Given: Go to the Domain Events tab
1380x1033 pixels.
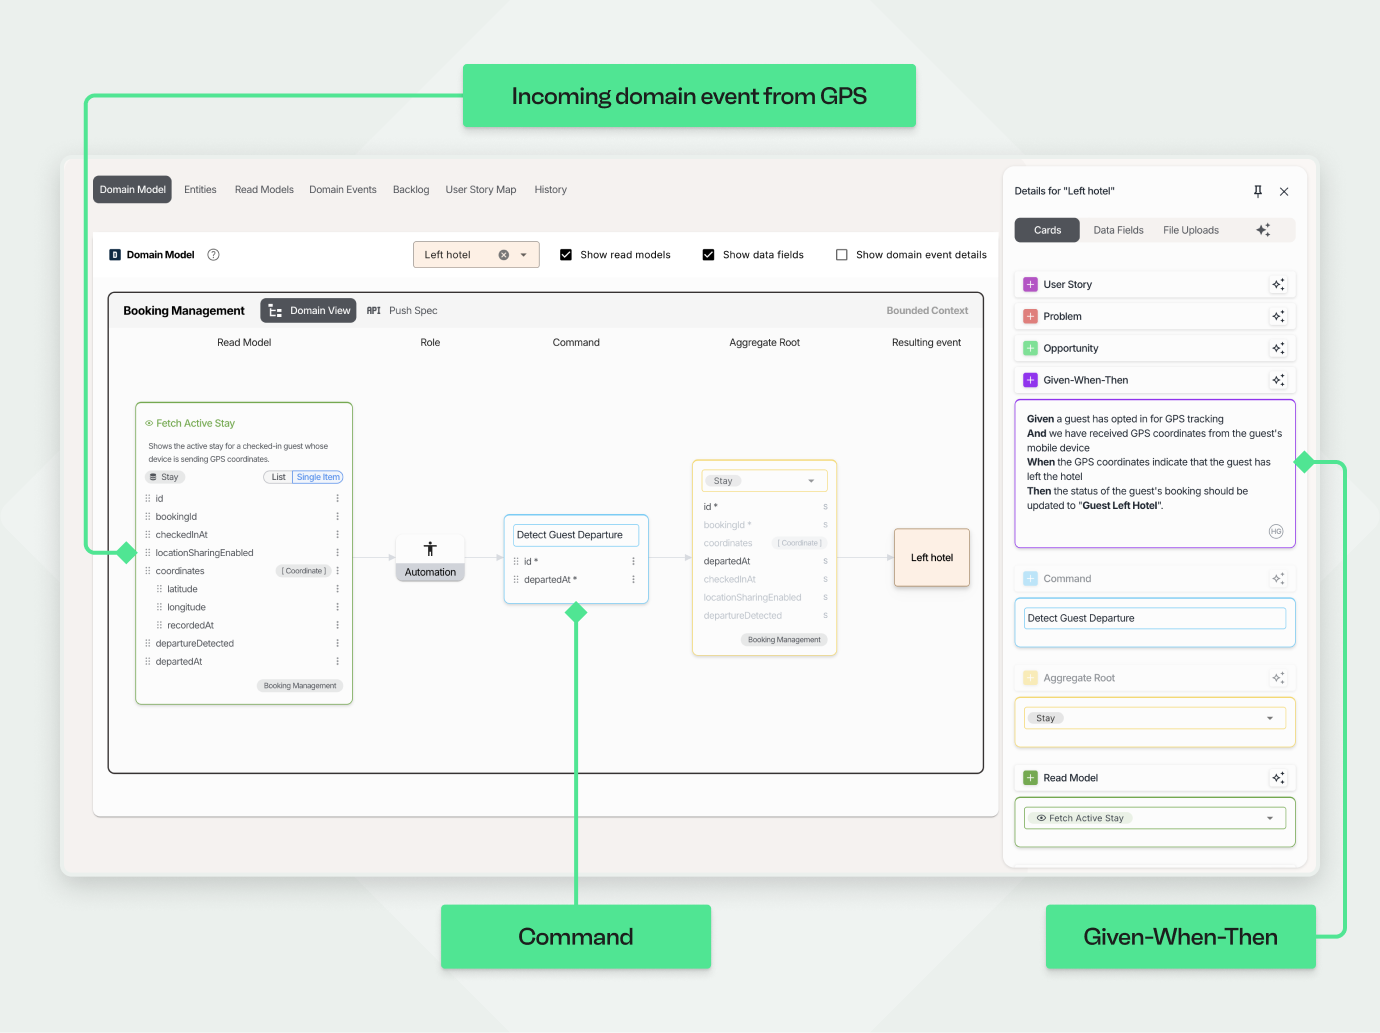Looking at the screenshot, I should pyautogui.click(x=343, y=189).
